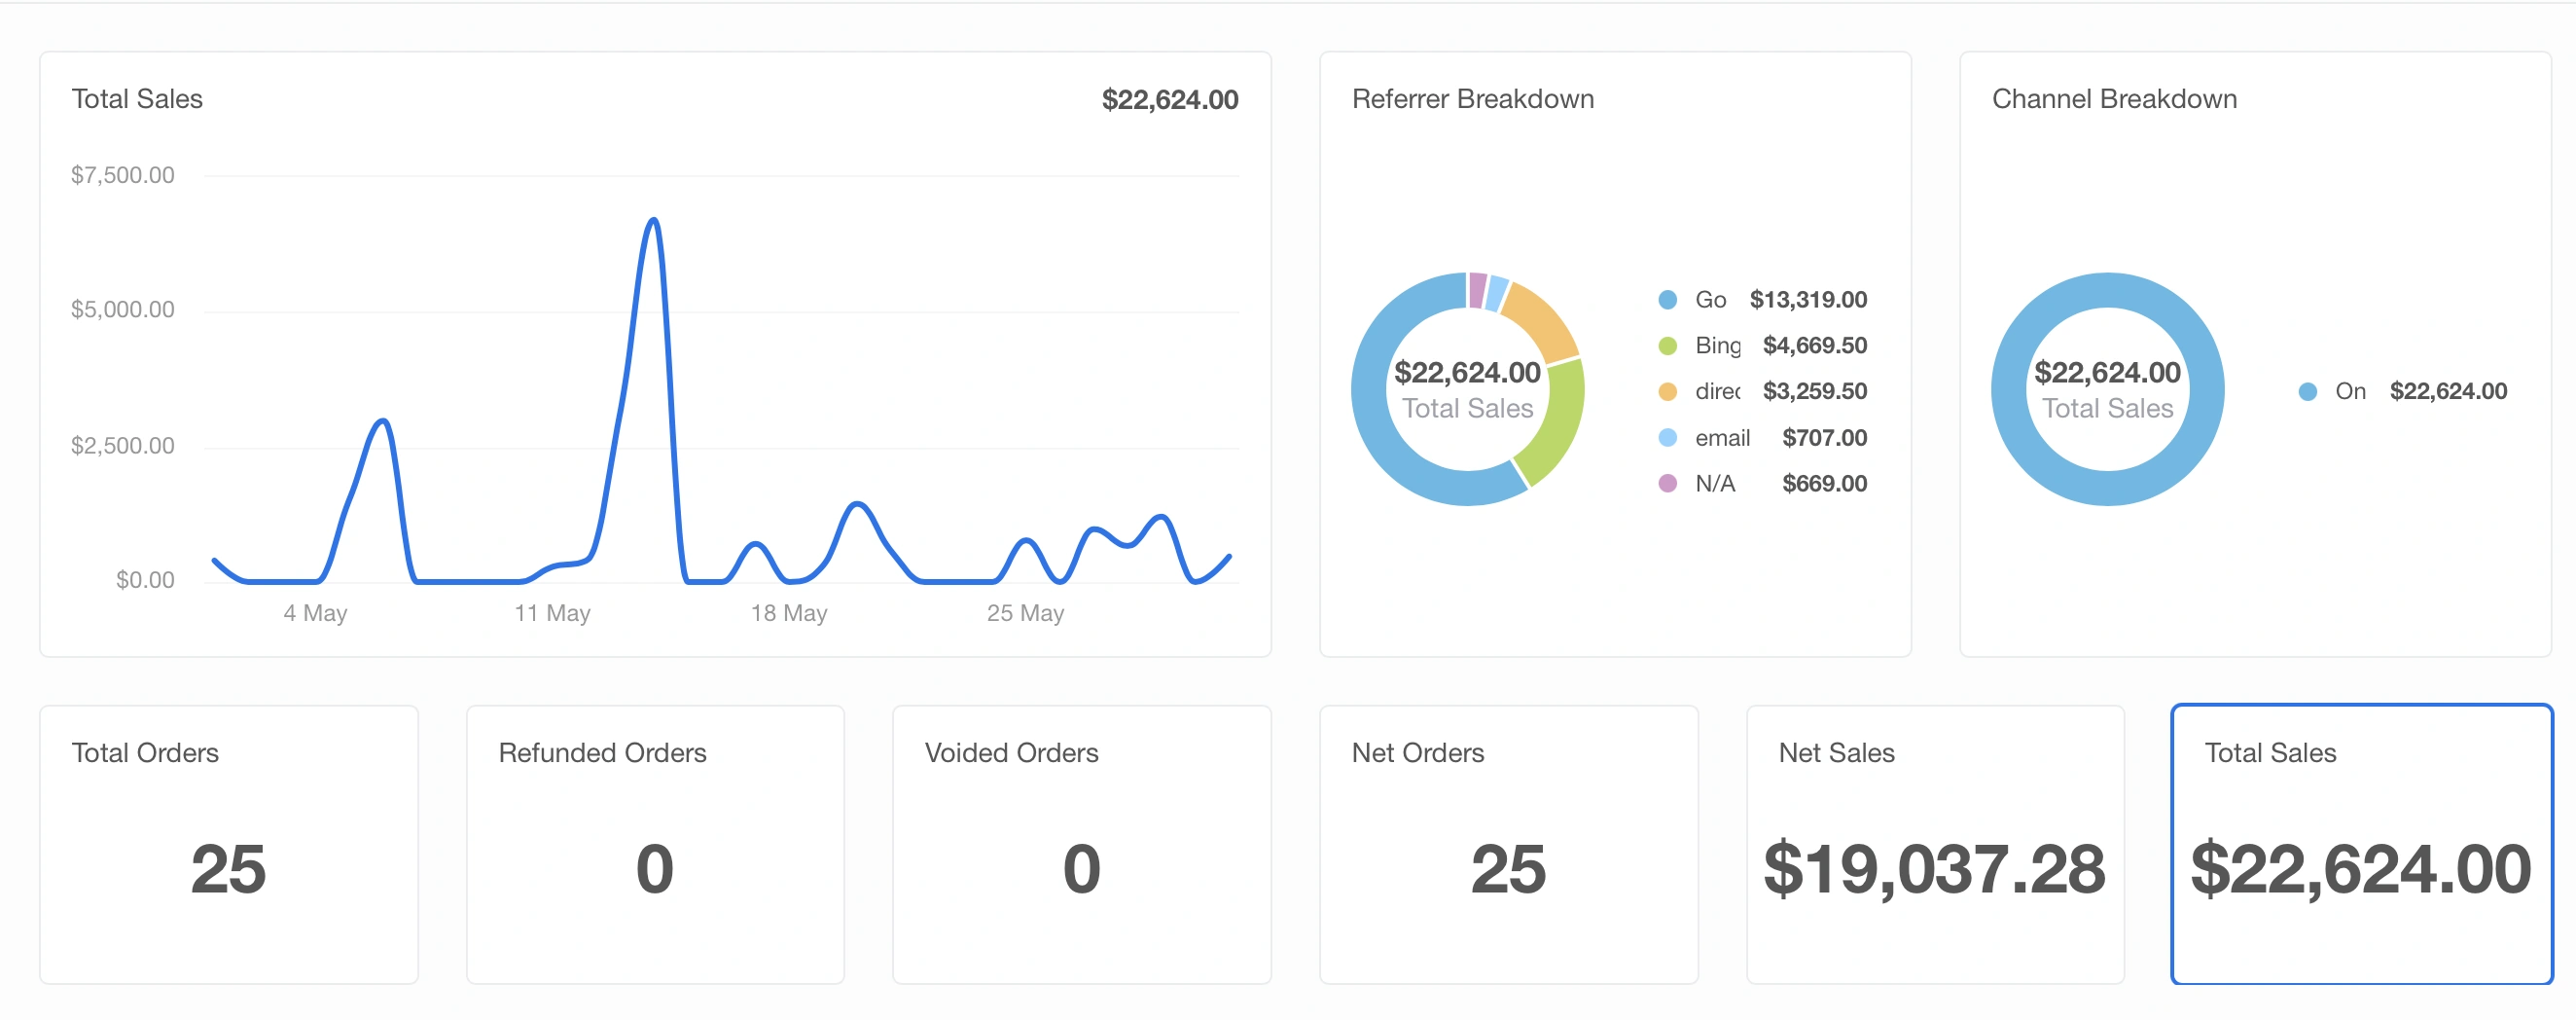Select the highlighted Total Sales card at bottom

(x=2362, y=845)
